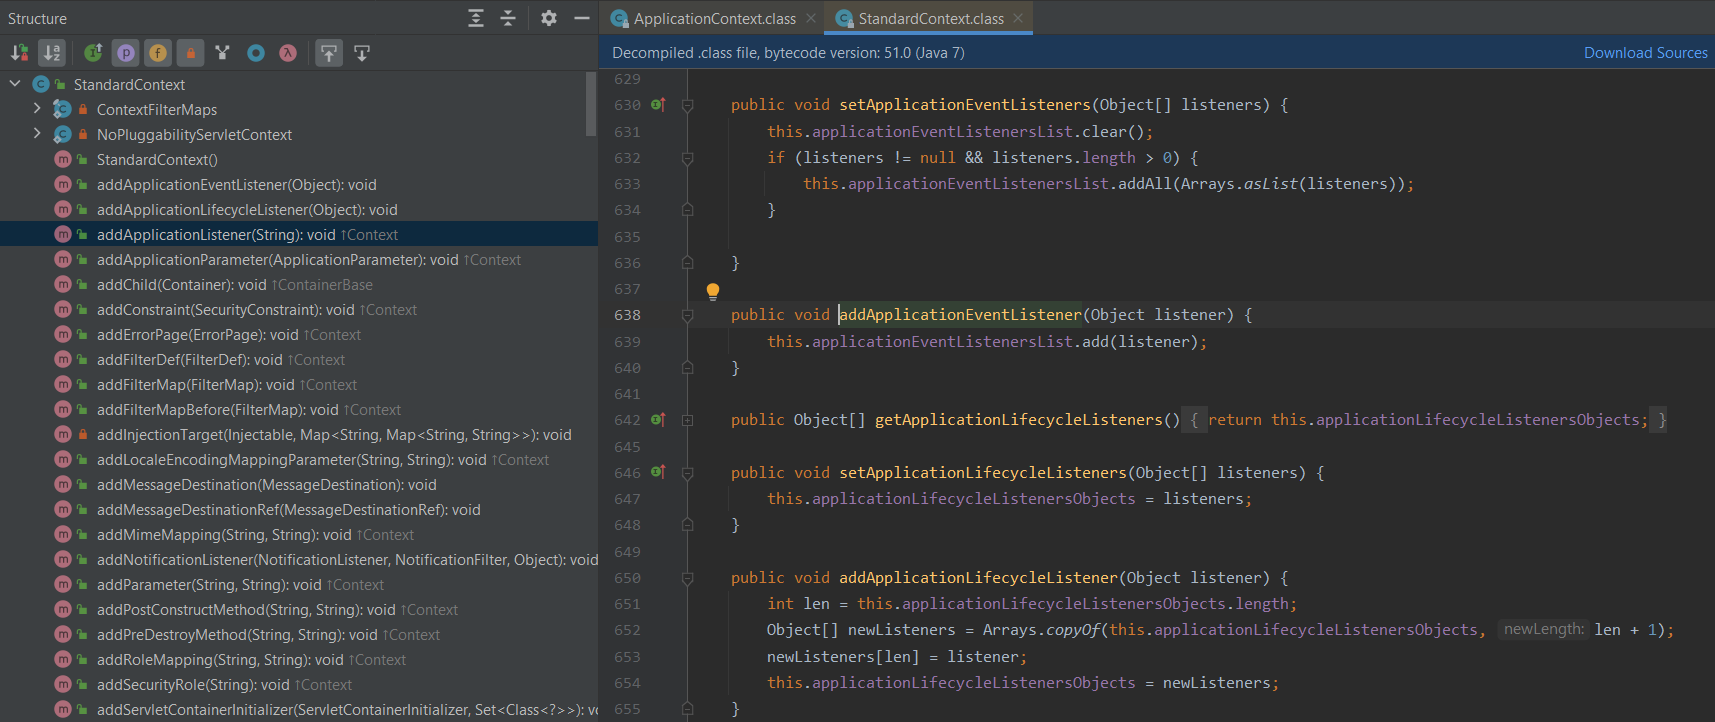The image size is (1715, 722).
Task: Select addApplicationLifecycleListener(Object) in Structure tree
Action: tap(299, 209)
